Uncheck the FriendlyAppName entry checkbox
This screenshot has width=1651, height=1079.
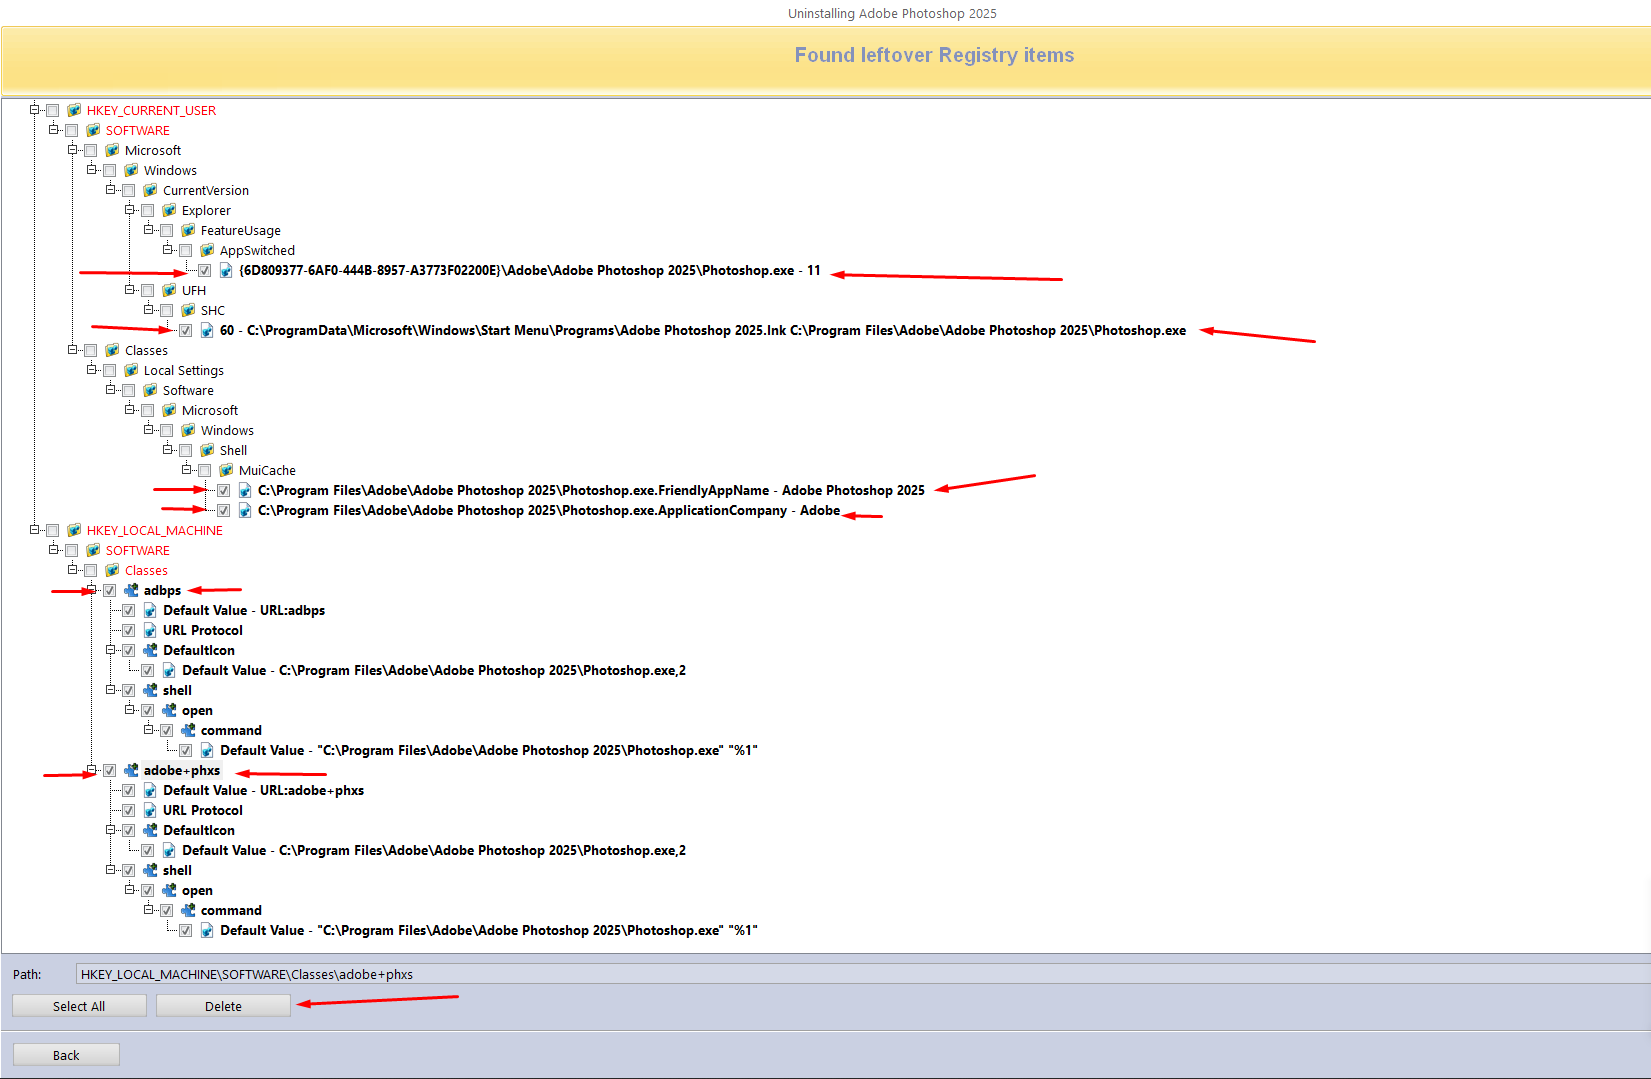point(224,490)
